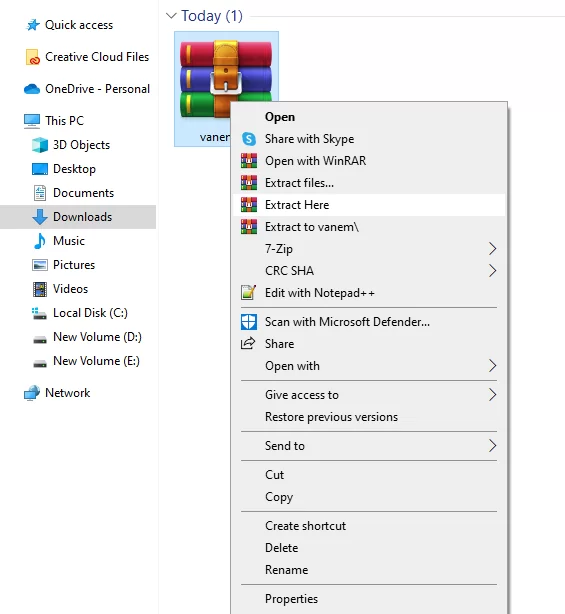Image resolution: width=565 pixels, height=614 pixels.
Task: Click the Videos filmstrip icon
Action: (x=40, y=289)
